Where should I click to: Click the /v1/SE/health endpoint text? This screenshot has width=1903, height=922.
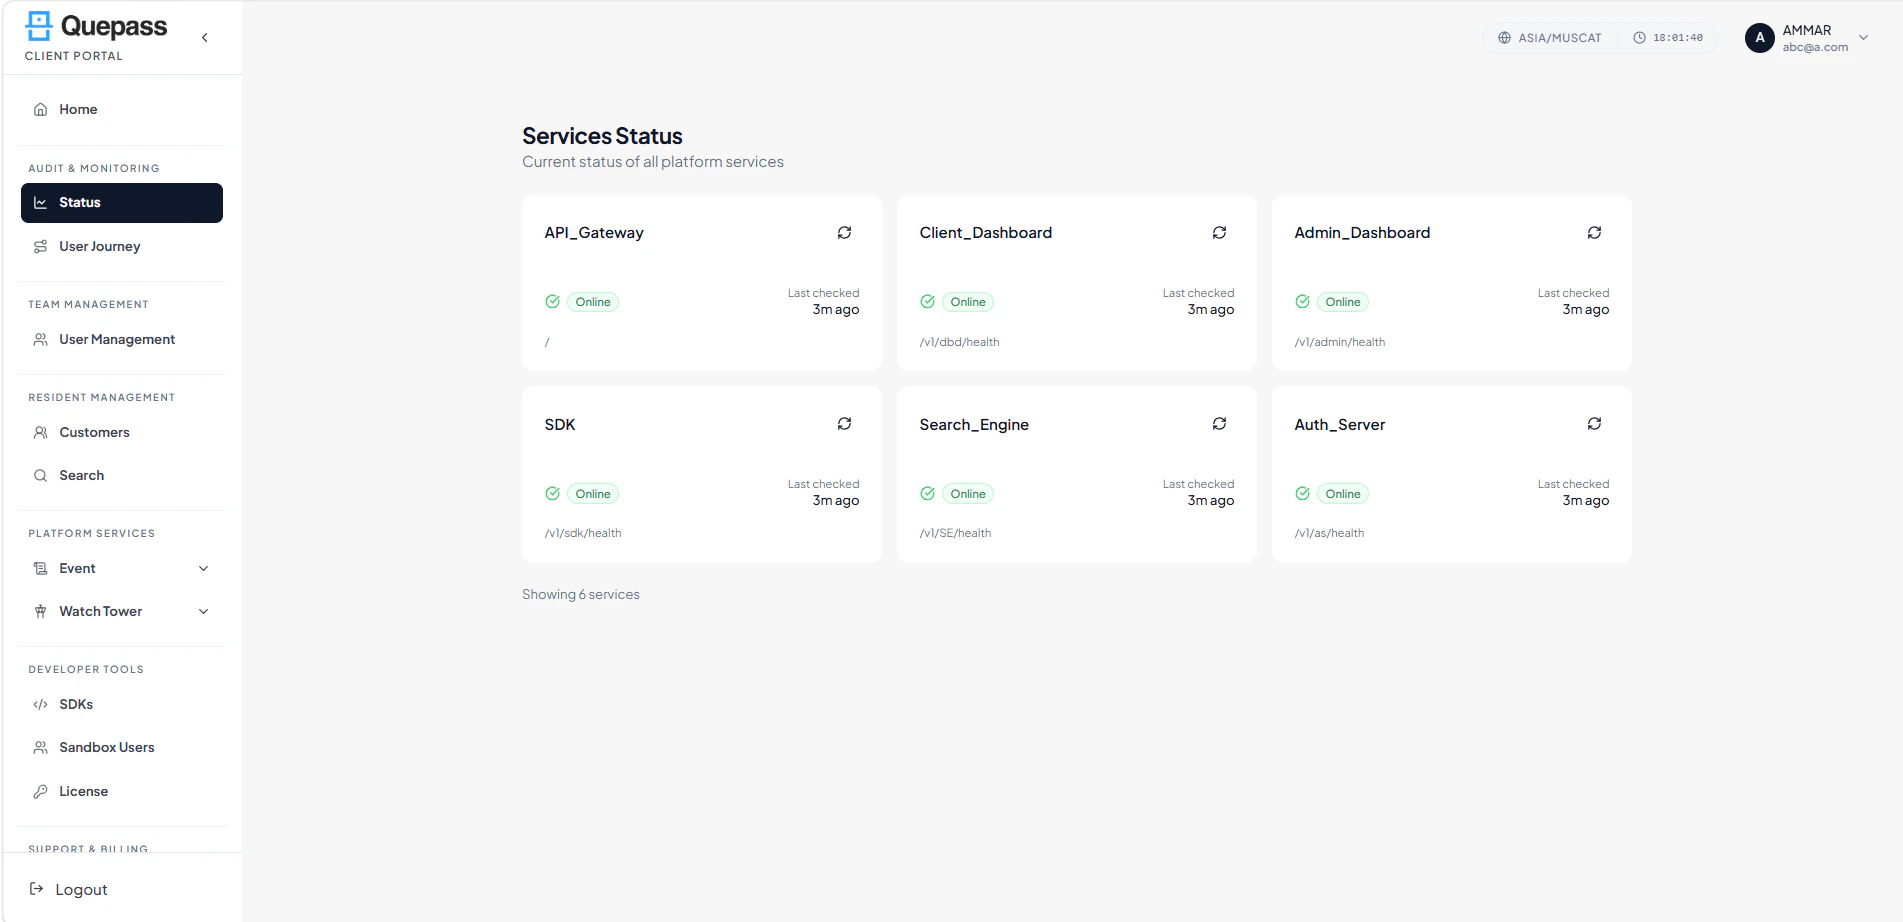coord(955,533)
